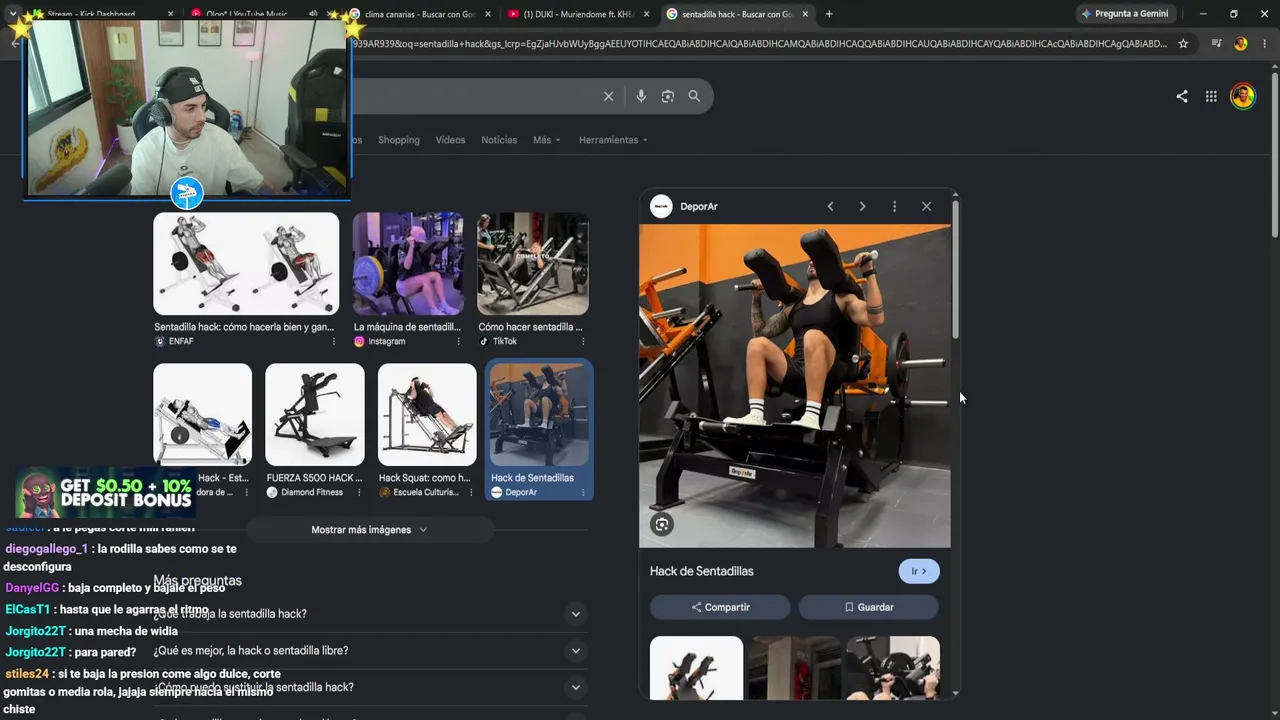Switch to the clima canarias tab

[x=420, y=14]
